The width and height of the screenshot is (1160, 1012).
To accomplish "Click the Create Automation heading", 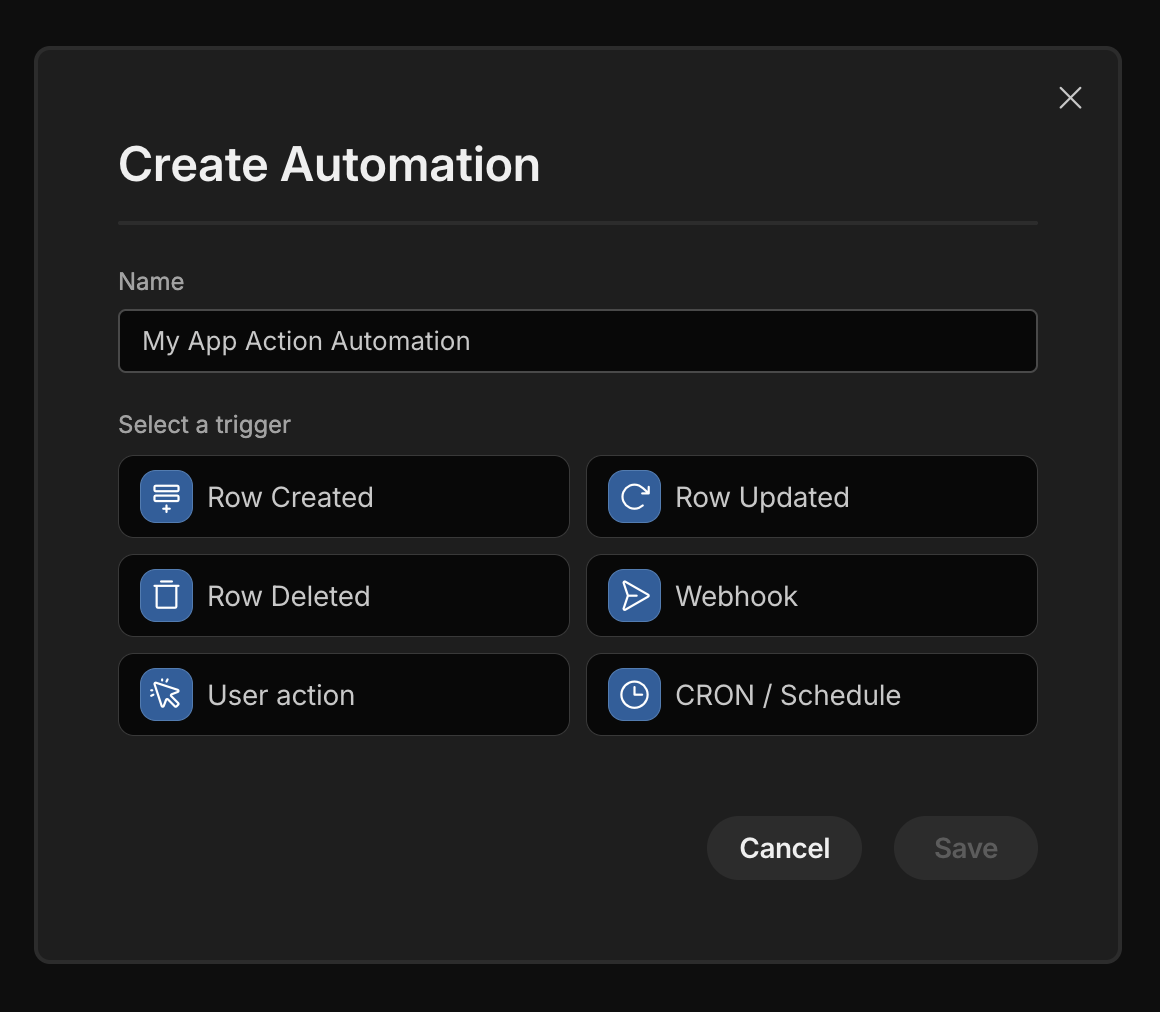I will point(329,164).
